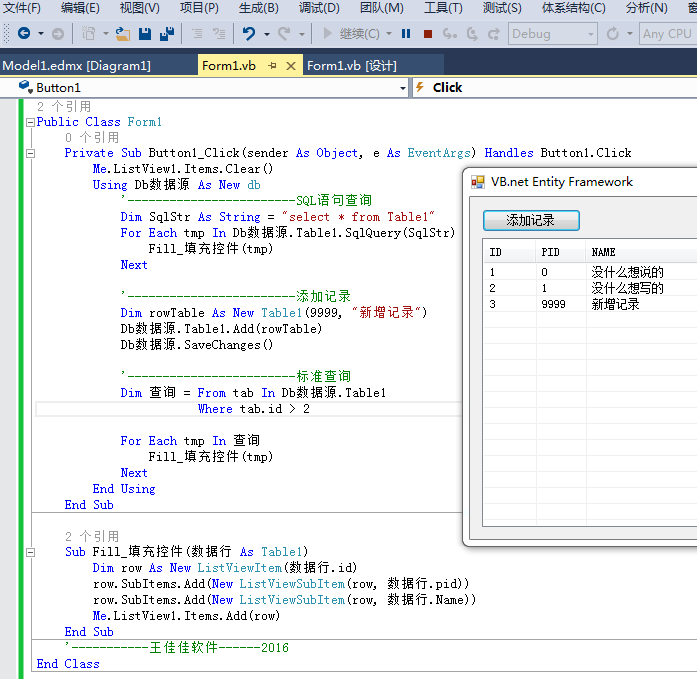Select the 新增记录 row in the list
This screenshot has width=697, height=679.
[614, 304]
